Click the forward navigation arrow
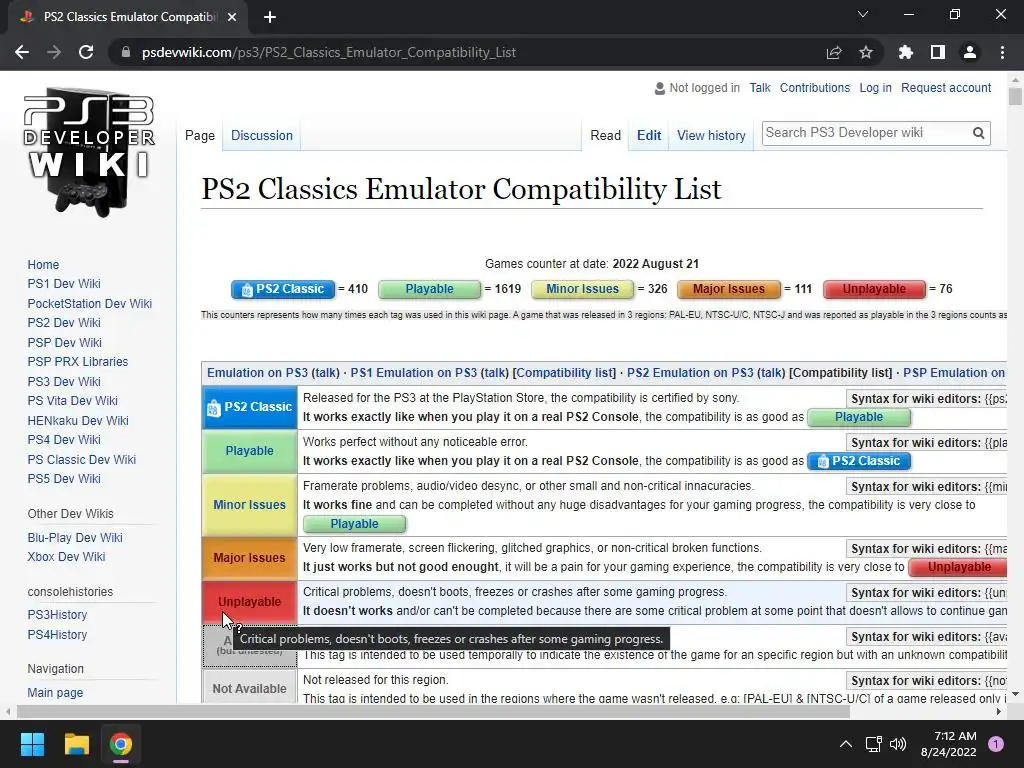 click(54, 52)
